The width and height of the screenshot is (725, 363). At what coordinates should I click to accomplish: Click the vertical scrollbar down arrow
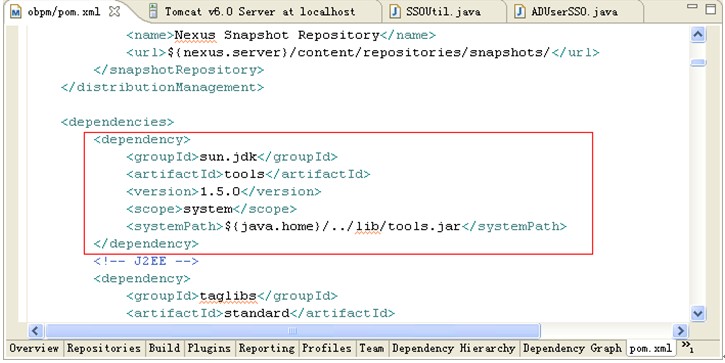point(698,313)
